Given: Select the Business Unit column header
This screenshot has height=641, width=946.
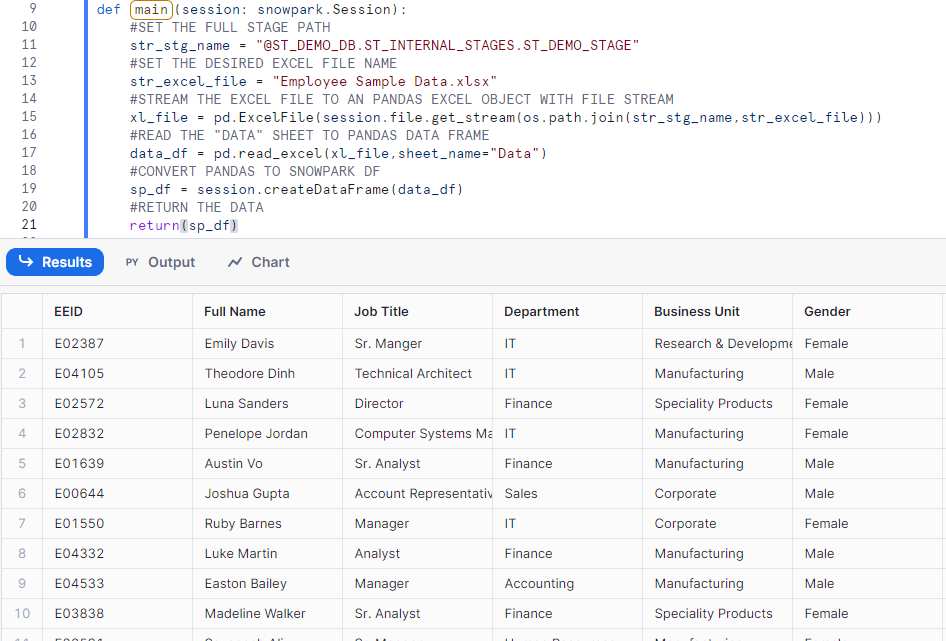Looking at the screenshot, I should point(697,311).
